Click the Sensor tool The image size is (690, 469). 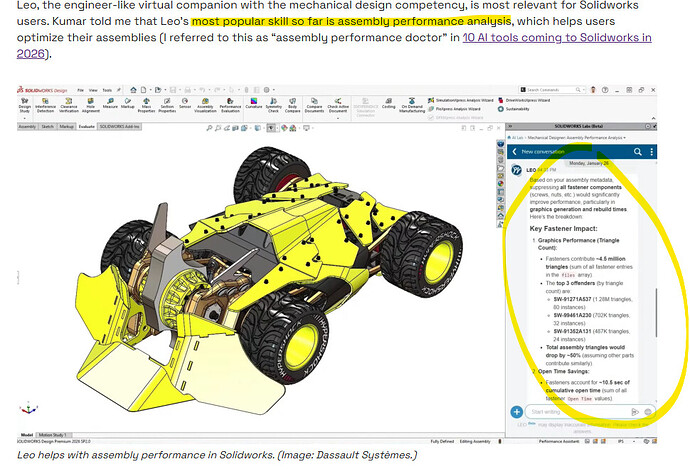coord(185,103)
